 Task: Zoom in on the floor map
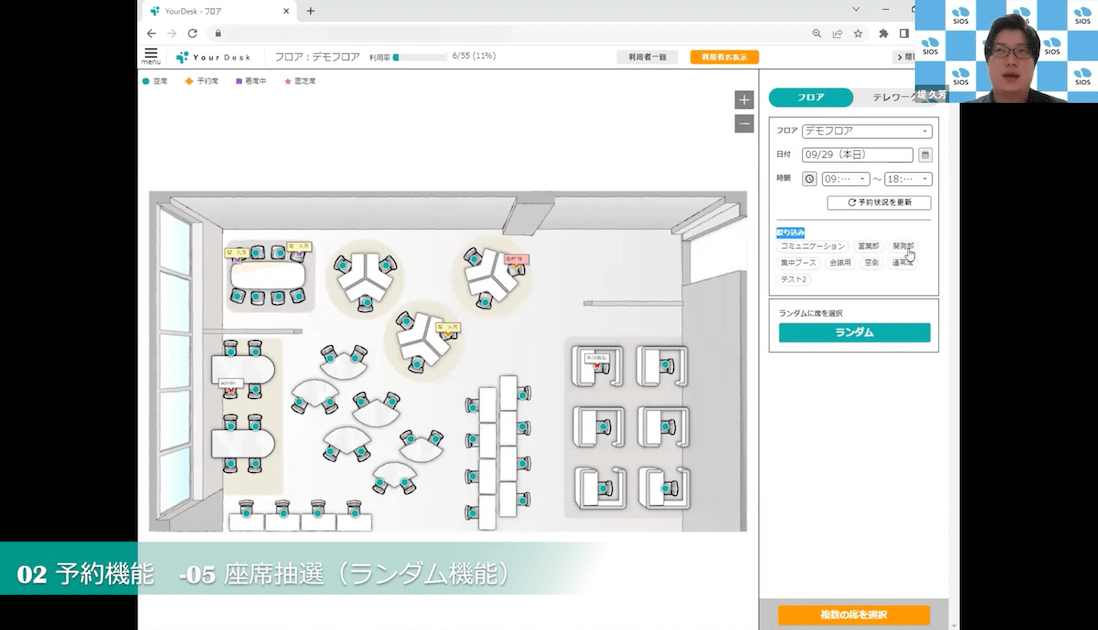(x=743, y=99)
